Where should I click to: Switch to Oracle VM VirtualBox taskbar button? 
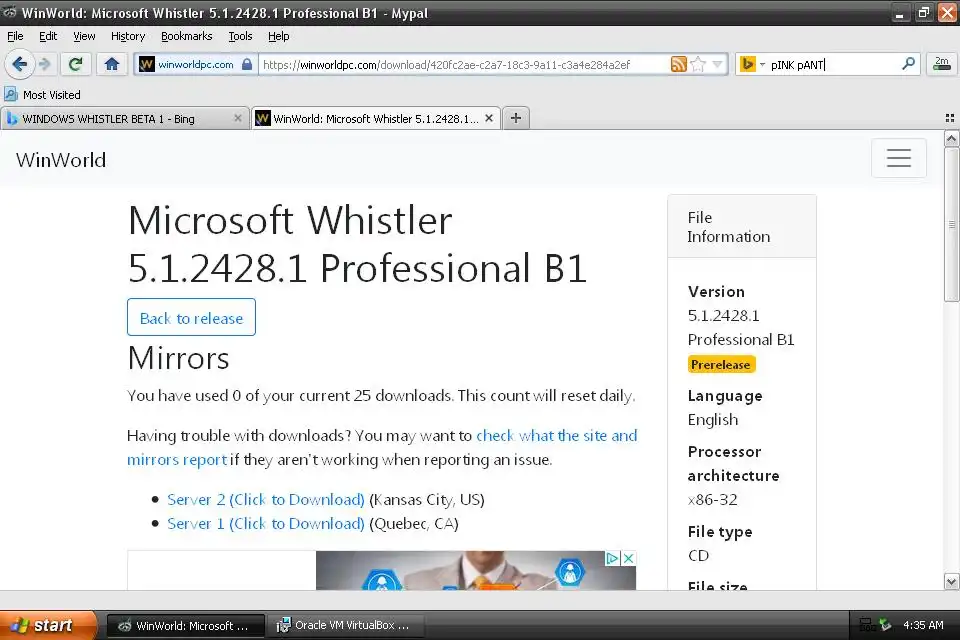pyautogui.click(x=345, y=625)
